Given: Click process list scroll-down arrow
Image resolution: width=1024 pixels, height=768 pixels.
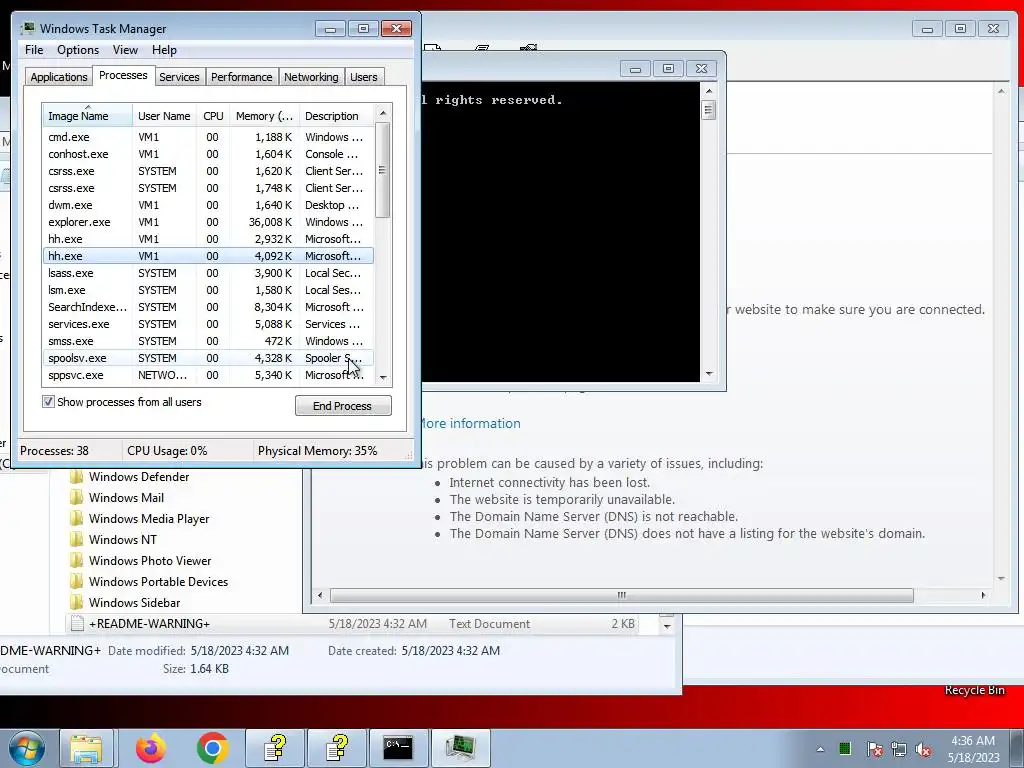Looking at the screenshot, I should point(383,377).
